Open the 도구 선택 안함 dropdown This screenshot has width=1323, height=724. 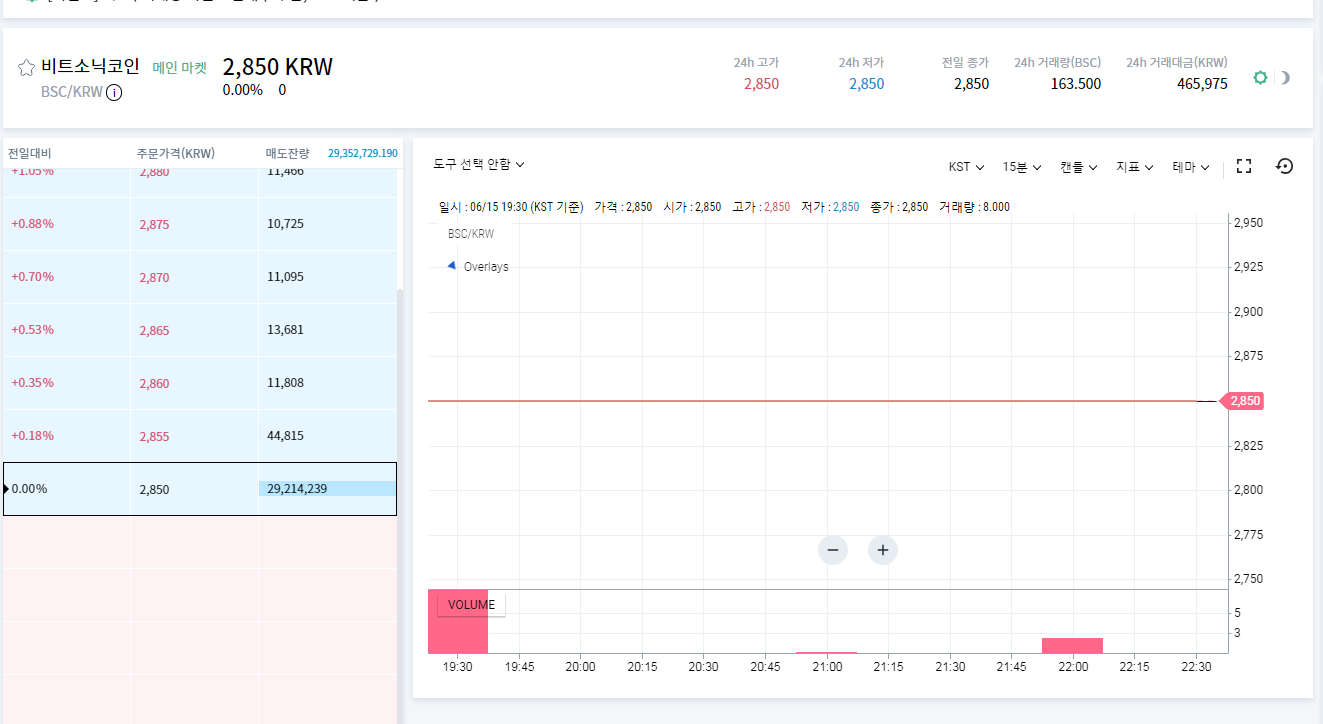(x=479, y=164)
